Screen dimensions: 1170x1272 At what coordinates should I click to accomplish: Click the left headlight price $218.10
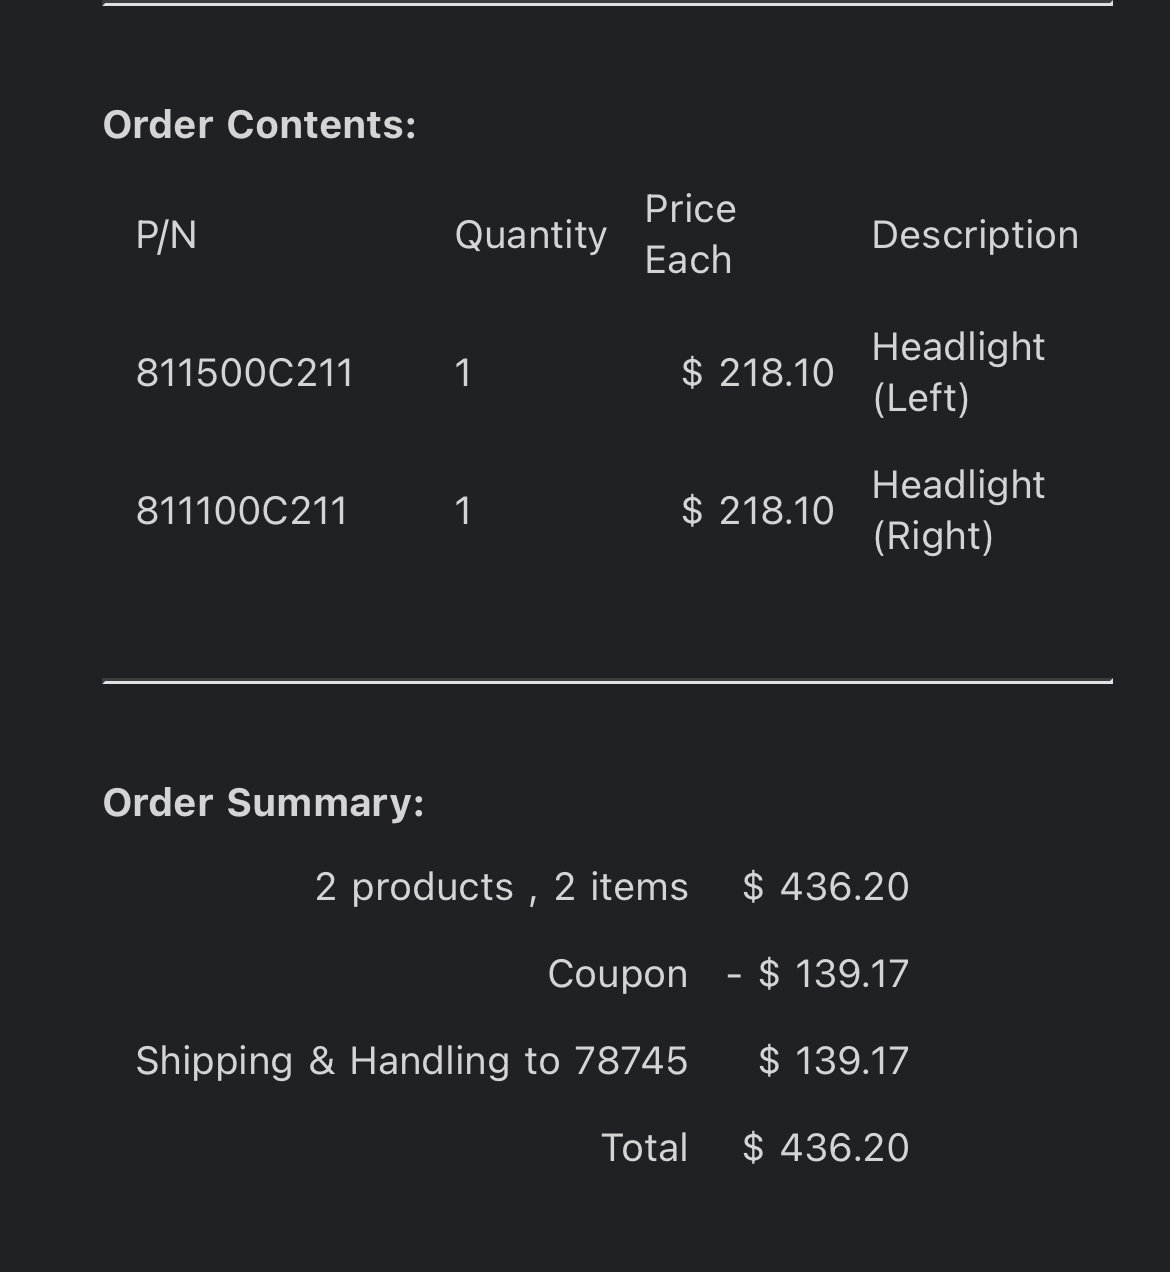click(758, 373)
